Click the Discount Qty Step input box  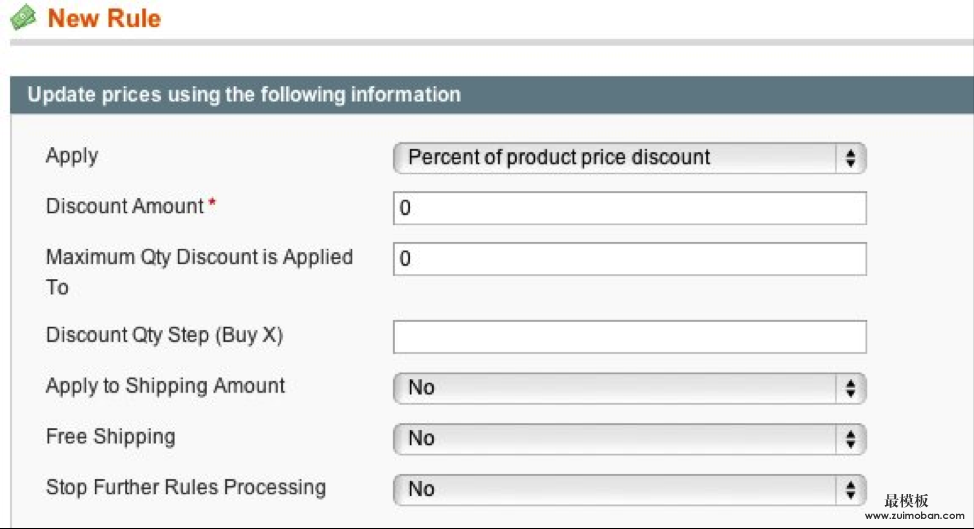point(629,337)
